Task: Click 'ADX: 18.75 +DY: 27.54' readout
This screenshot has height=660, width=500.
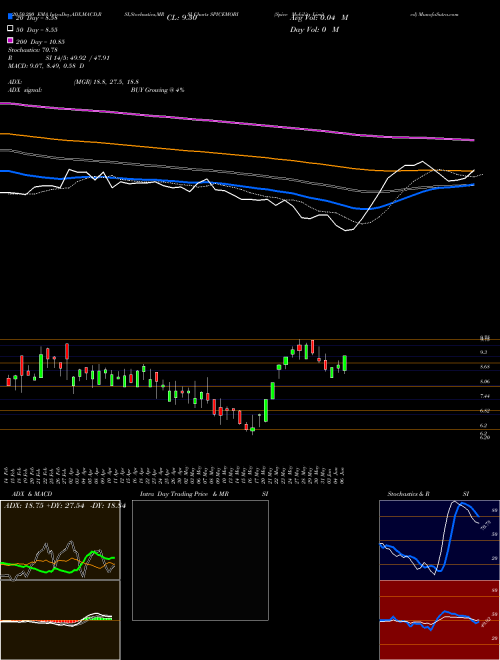Action: point(44,506)
